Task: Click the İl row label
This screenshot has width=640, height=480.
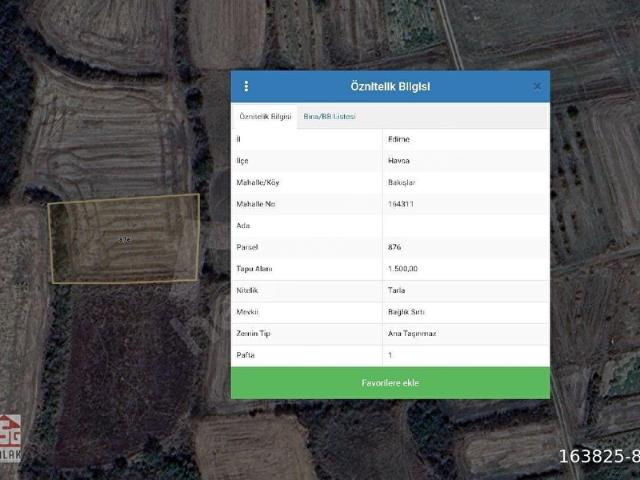Action: [x=238, y=139]
